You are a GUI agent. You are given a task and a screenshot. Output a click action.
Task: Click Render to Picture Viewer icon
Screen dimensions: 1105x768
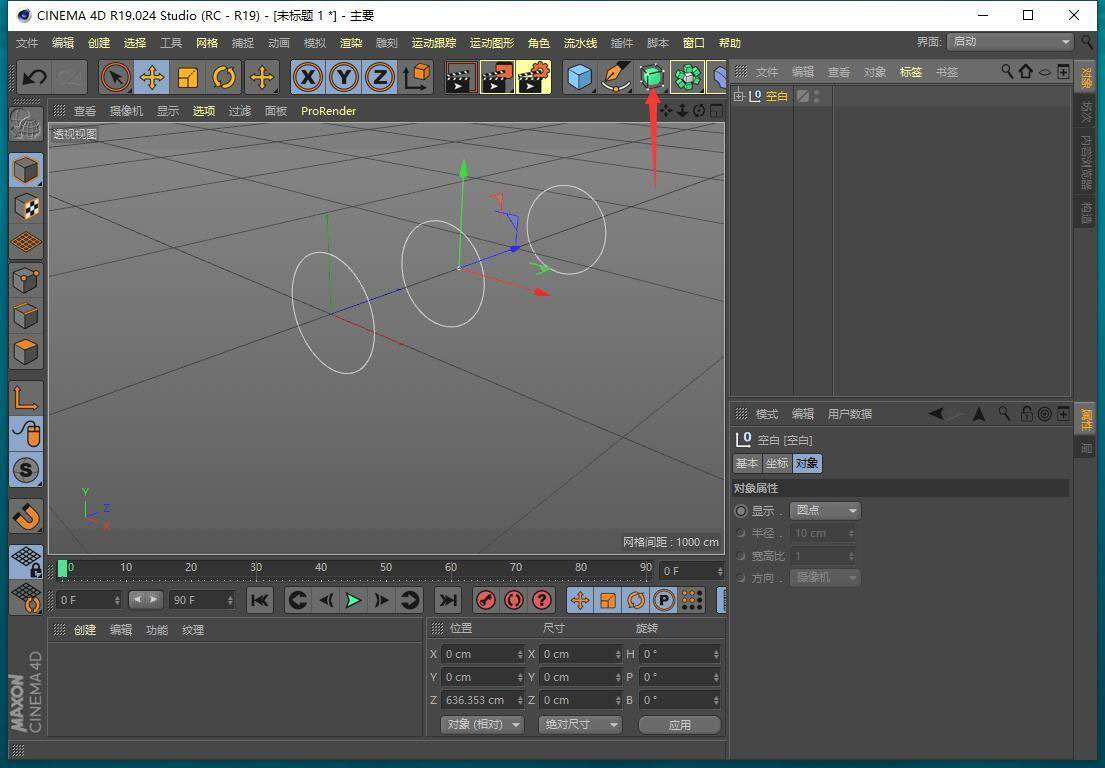pyautogui.click(x=497, y=77)
